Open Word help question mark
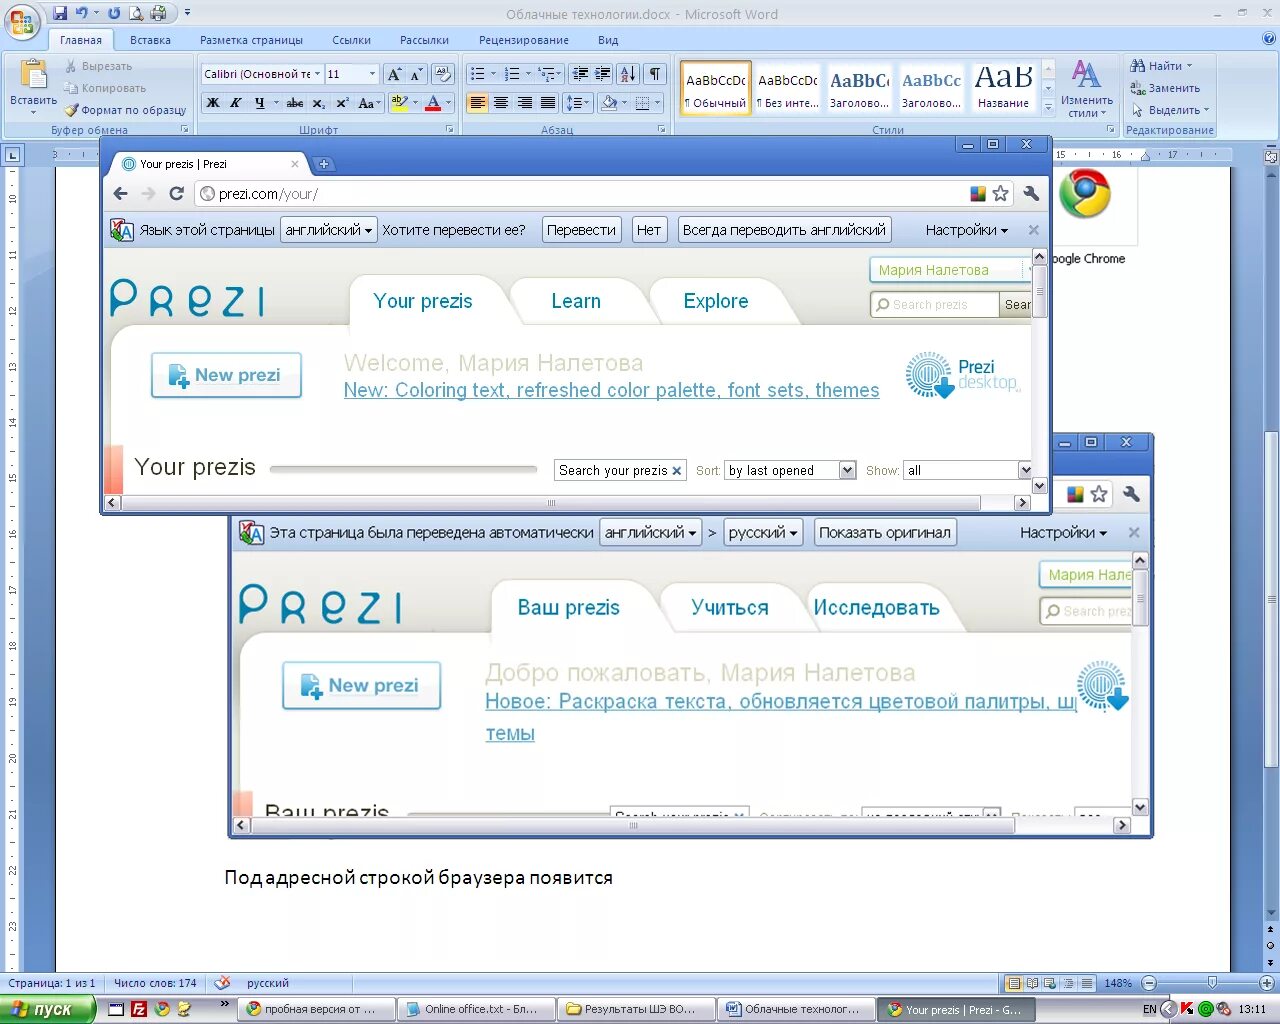 1269,39
